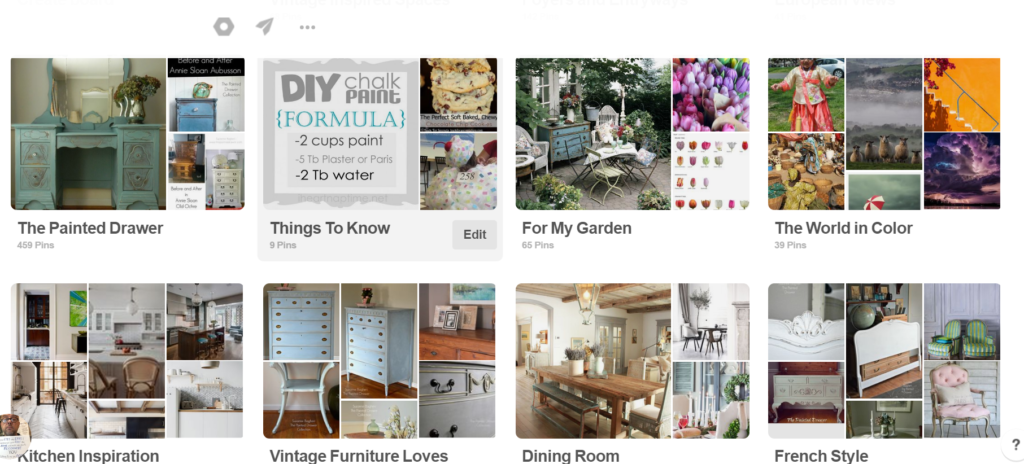This screenshot has height=464, width=1024.
Task: Click the teal vanity dresser cover image
Action: pyautogui.click(x=88, y=134)
